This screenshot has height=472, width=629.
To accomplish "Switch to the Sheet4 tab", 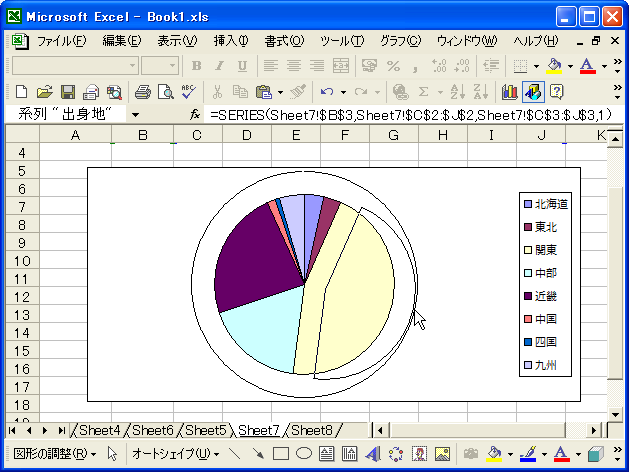I will click(100, 430).
